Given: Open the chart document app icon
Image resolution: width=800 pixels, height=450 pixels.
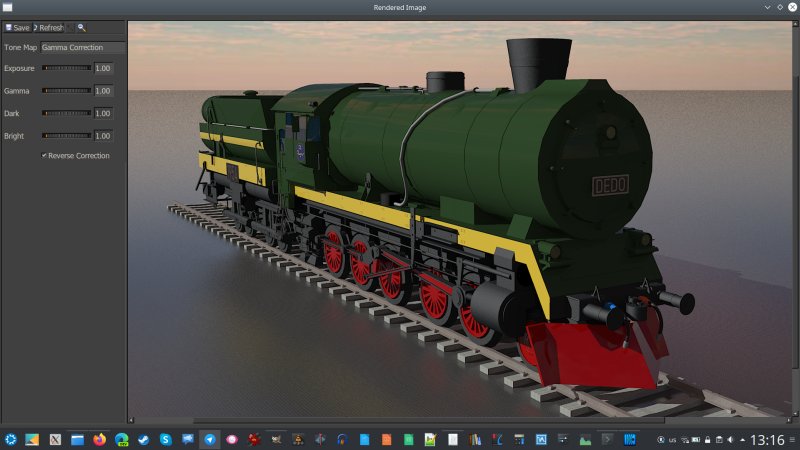Looking at the screenshot, I should point(431,439).
